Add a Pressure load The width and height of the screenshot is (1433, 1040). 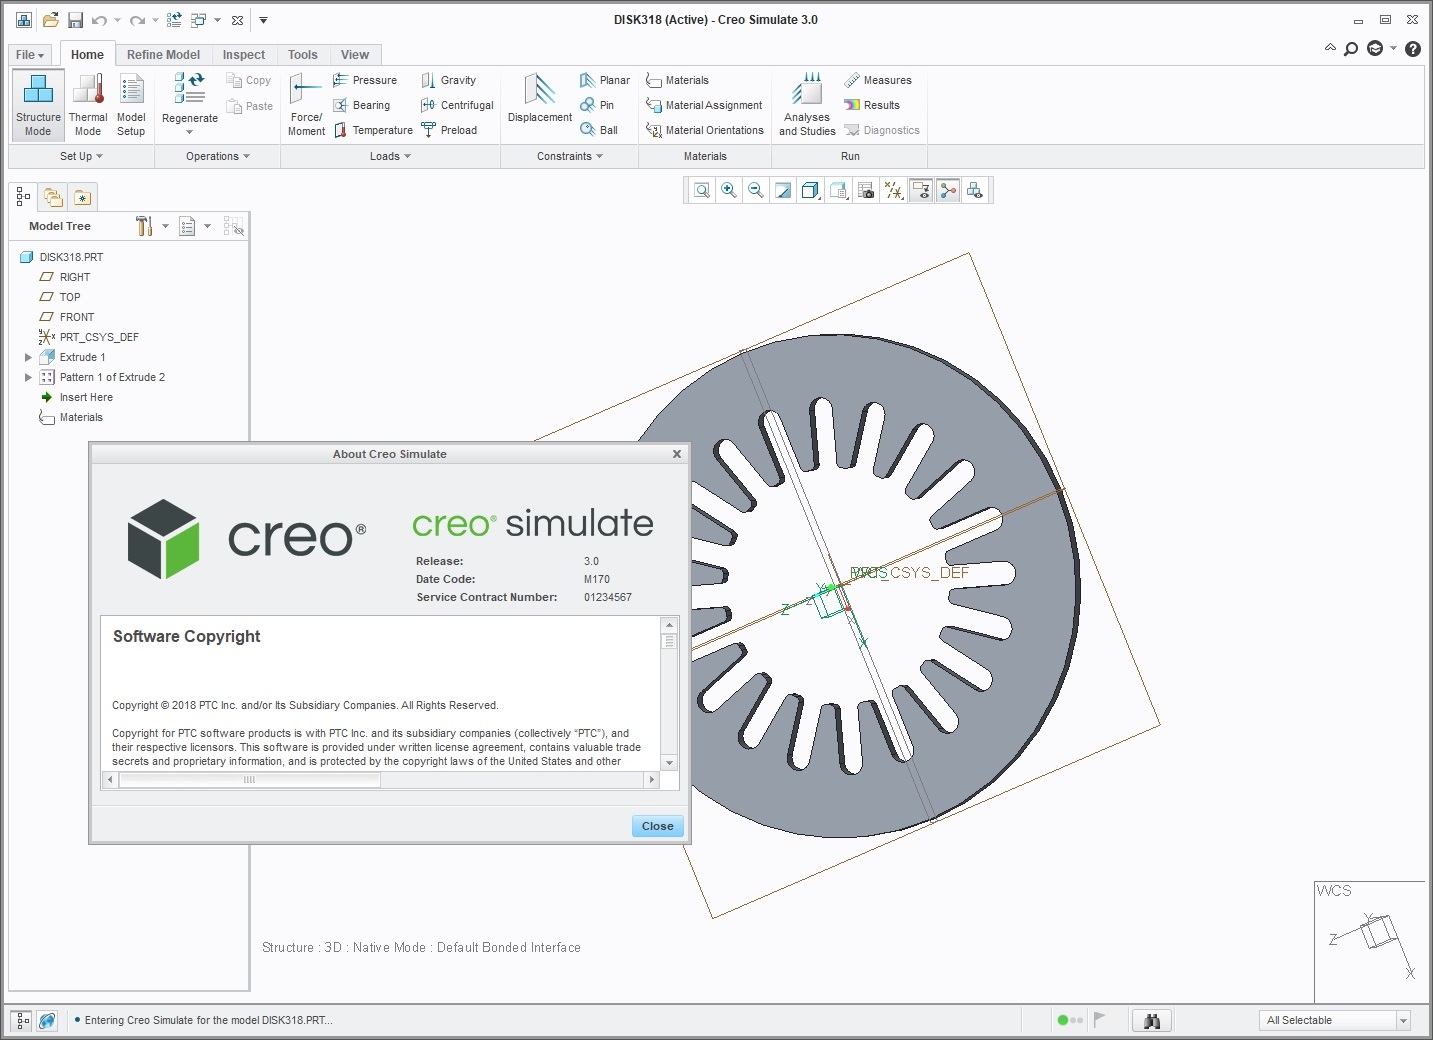coord(365,80)
